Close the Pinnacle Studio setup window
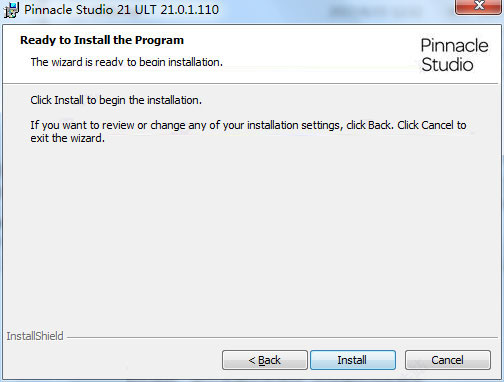 479,6
